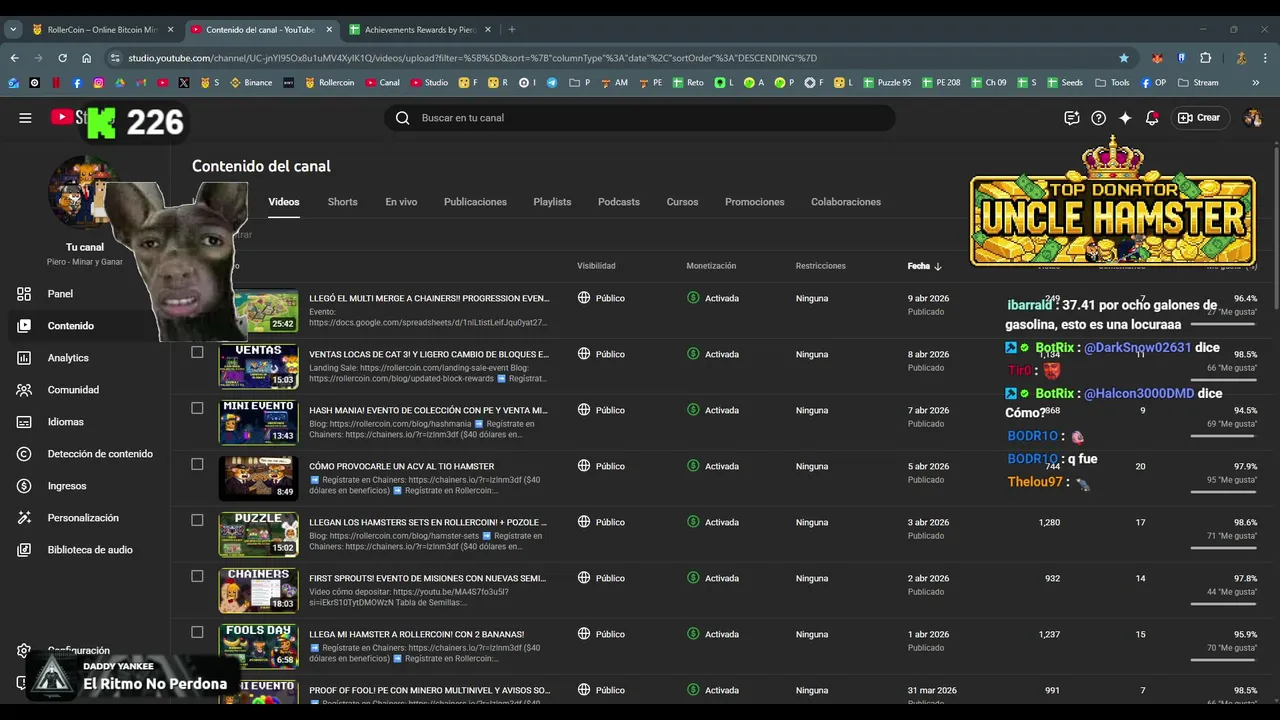Viewport: 1280px width, 720px height.
Task: Open Chrome's three-dot menu
Action: point(1264,58)
